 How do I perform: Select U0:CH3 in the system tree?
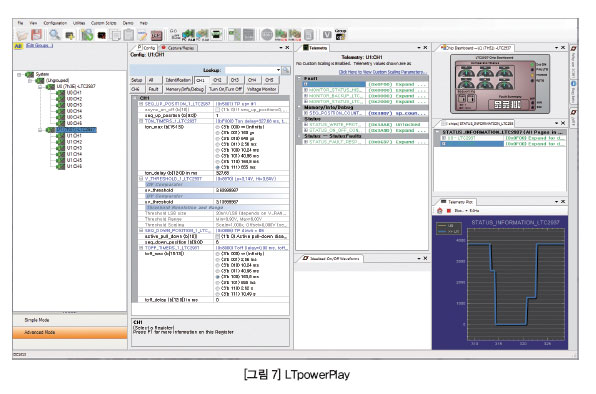[74, 105]
